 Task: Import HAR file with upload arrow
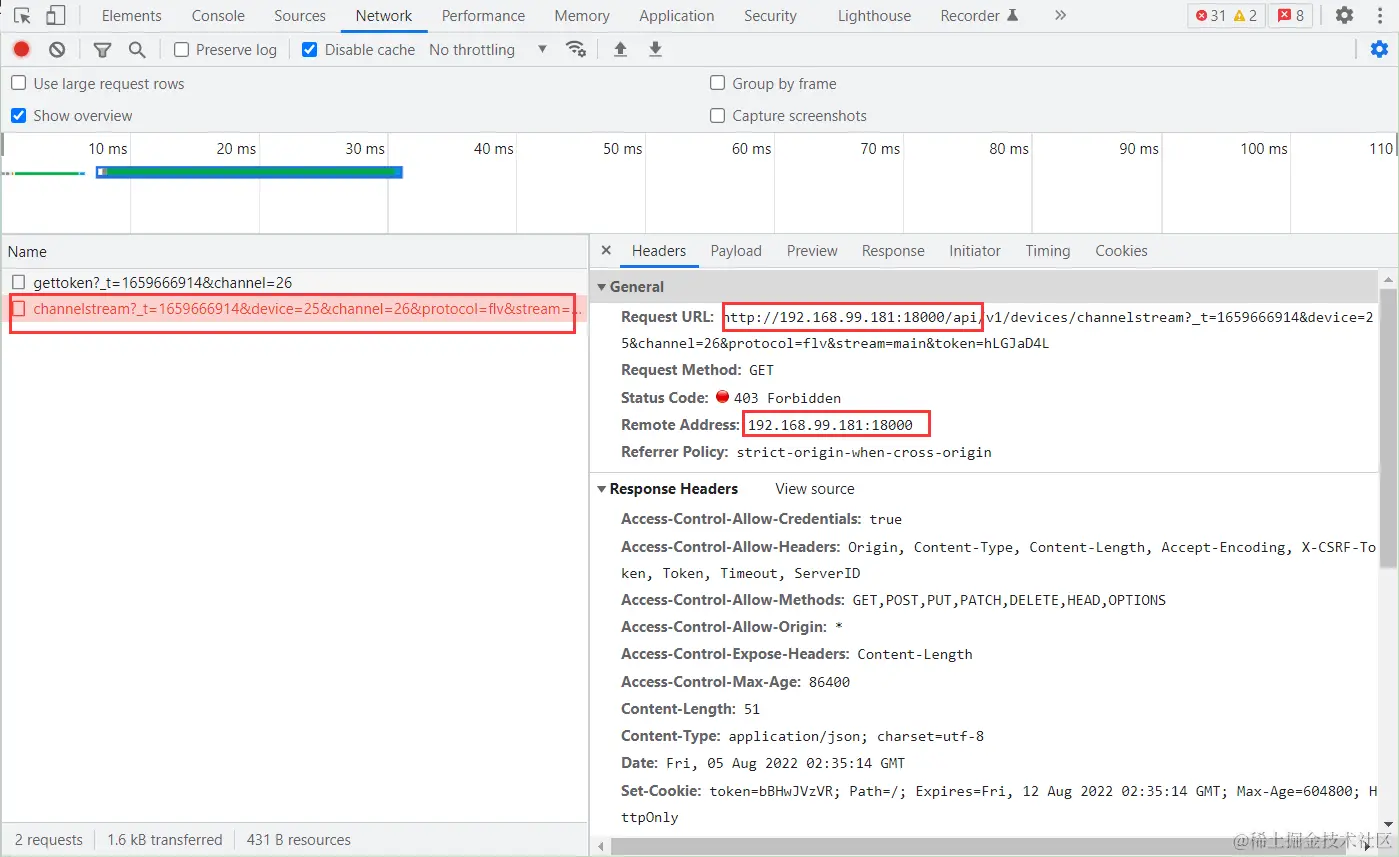620,49
